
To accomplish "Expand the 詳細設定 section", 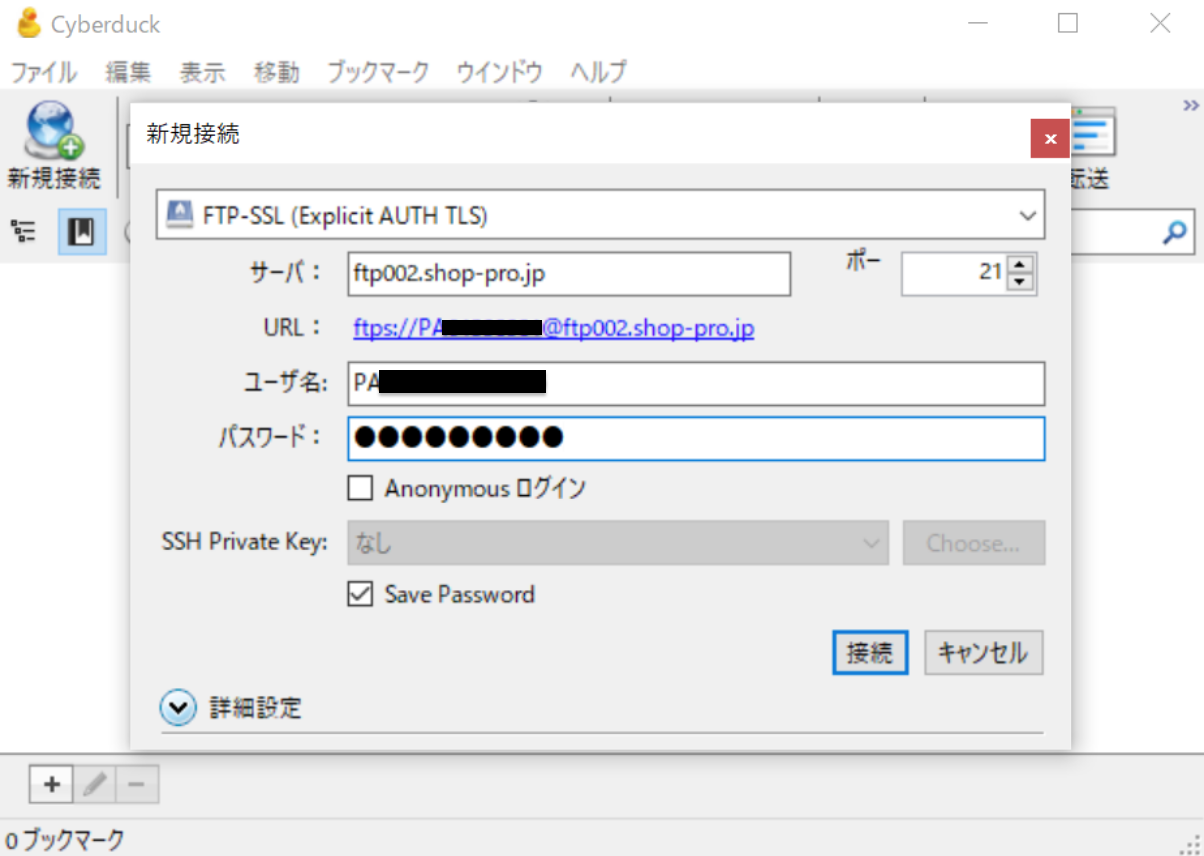I will [x=178, y=709].
